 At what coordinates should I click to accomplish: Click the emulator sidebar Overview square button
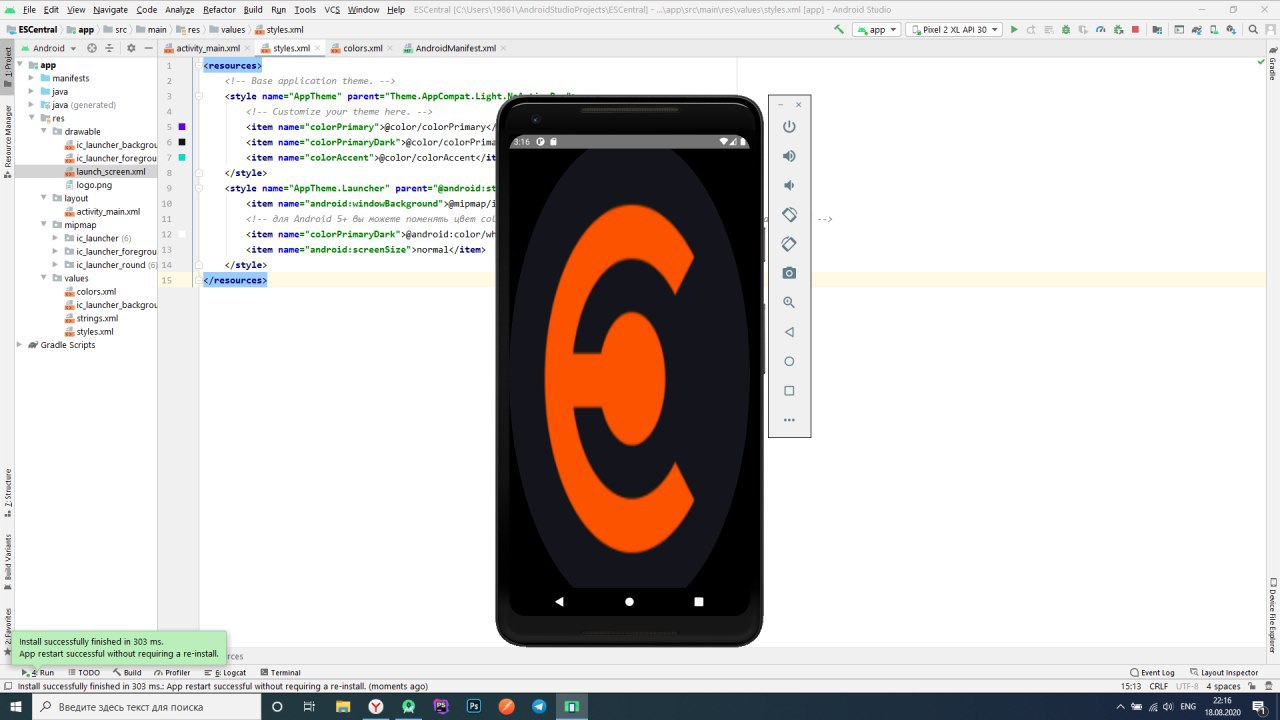coord(789,391)
